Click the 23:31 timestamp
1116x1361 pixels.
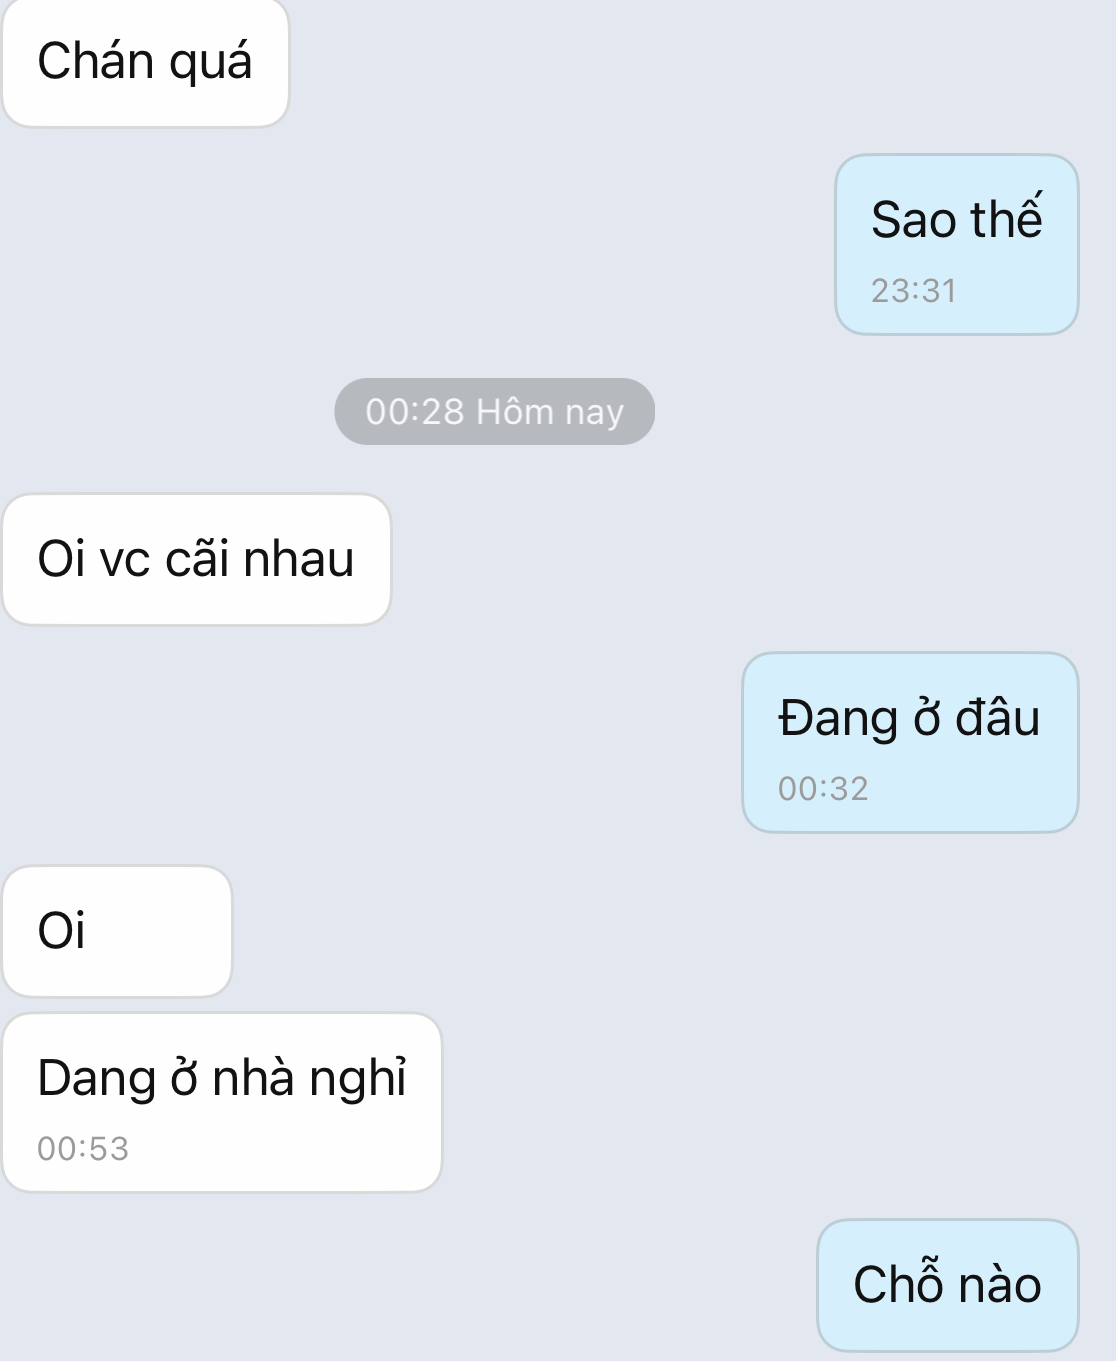click(x=913, y=291)
